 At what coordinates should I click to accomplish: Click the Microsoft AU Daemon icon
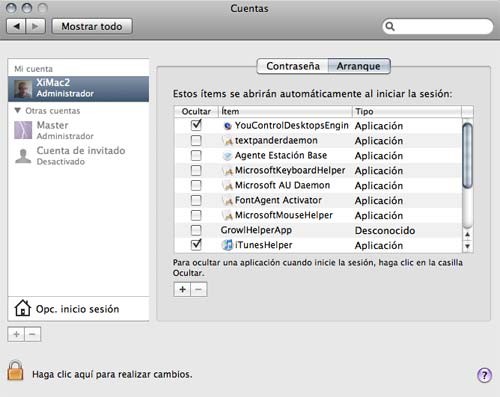coord(228,186)
